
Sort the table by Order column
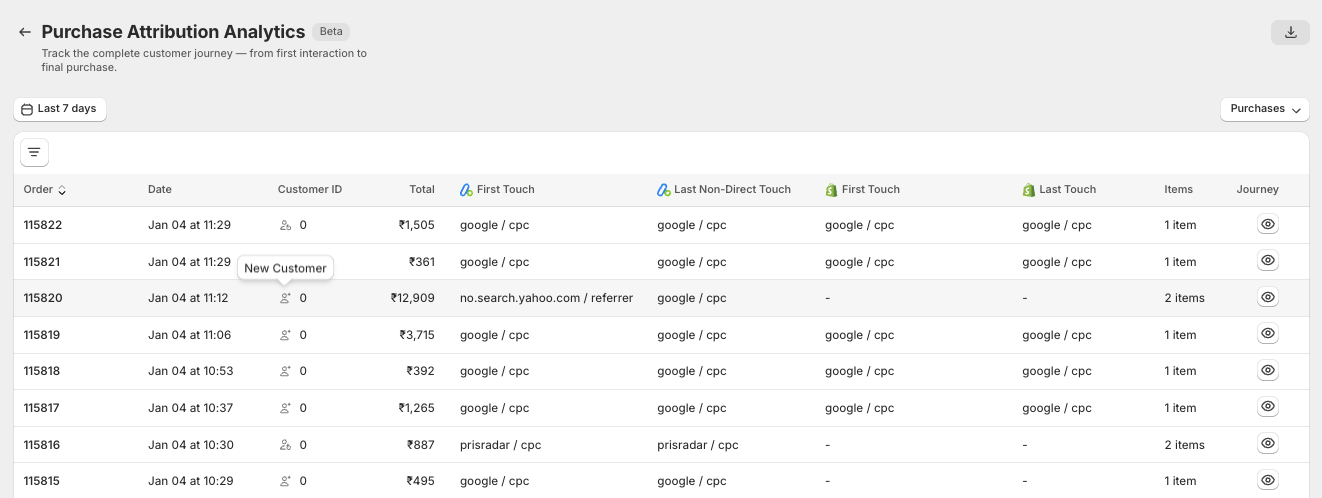[45, 189]
